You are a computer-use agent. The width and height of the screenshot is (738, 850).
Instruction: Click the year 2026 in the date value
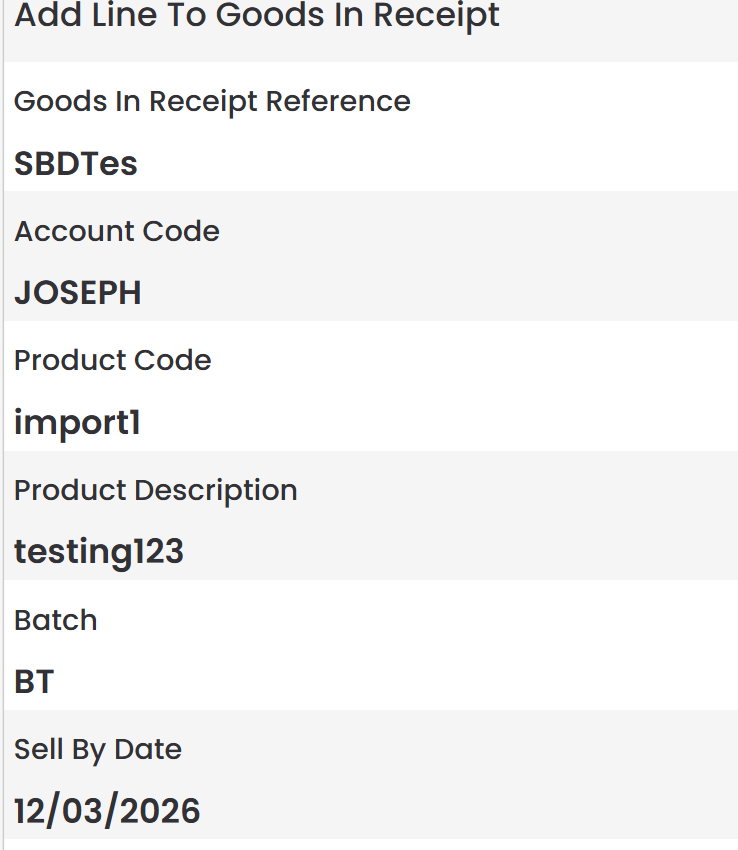point(161,811)
